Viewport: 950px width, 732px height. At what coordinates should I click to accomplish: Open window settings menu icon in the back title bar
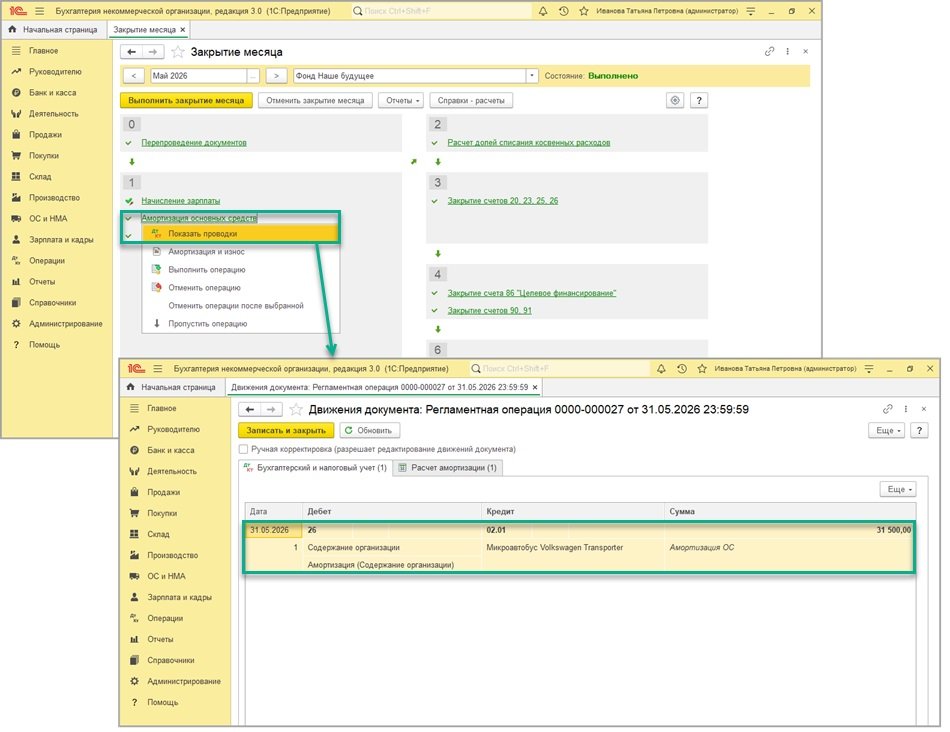click(751, 11)
